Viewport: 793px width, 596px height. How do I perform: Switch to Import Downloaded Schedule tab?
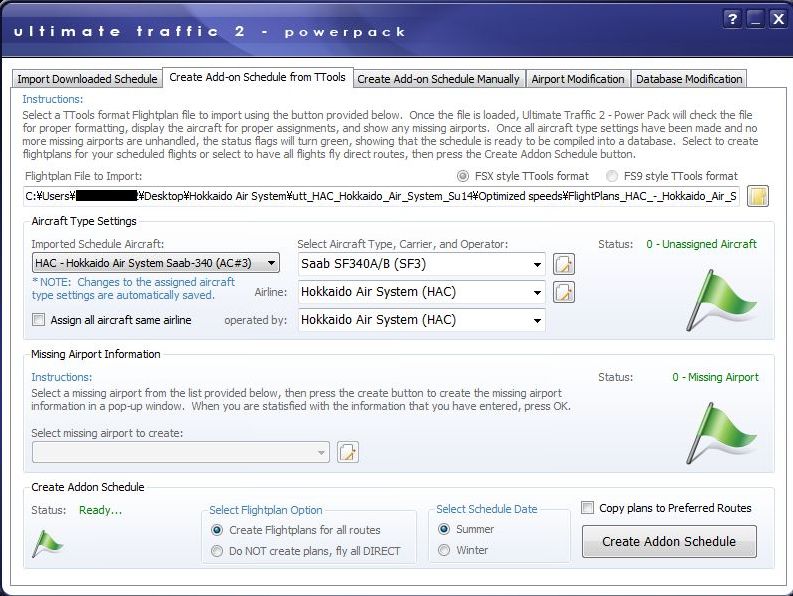point(87,79)
